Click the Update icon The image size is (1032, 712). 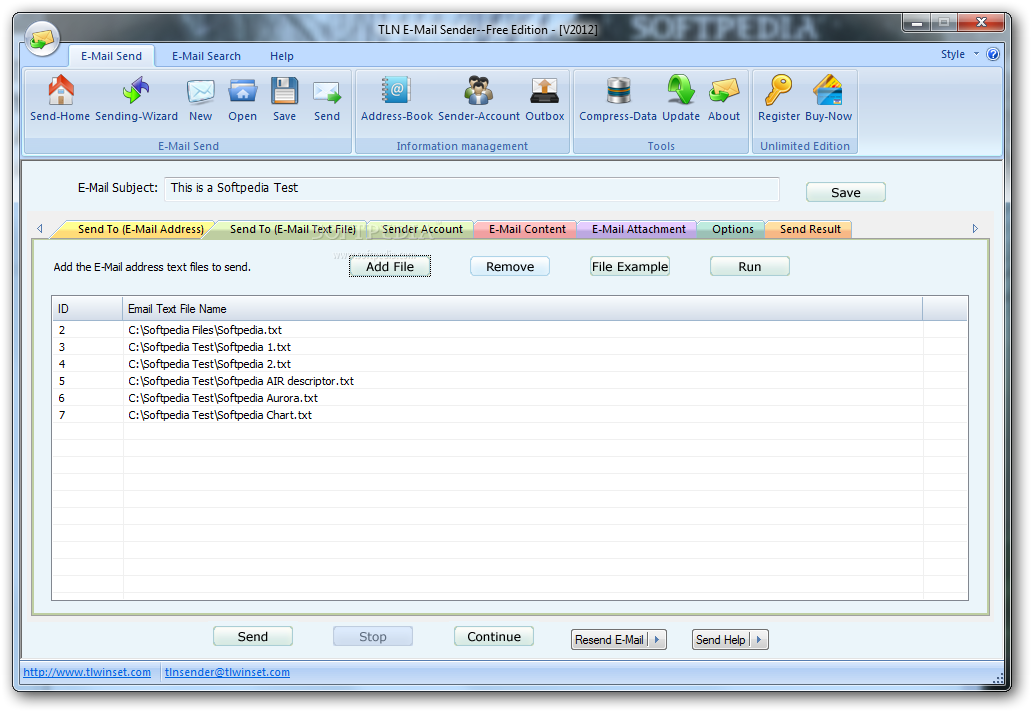(x=681, y=98)
